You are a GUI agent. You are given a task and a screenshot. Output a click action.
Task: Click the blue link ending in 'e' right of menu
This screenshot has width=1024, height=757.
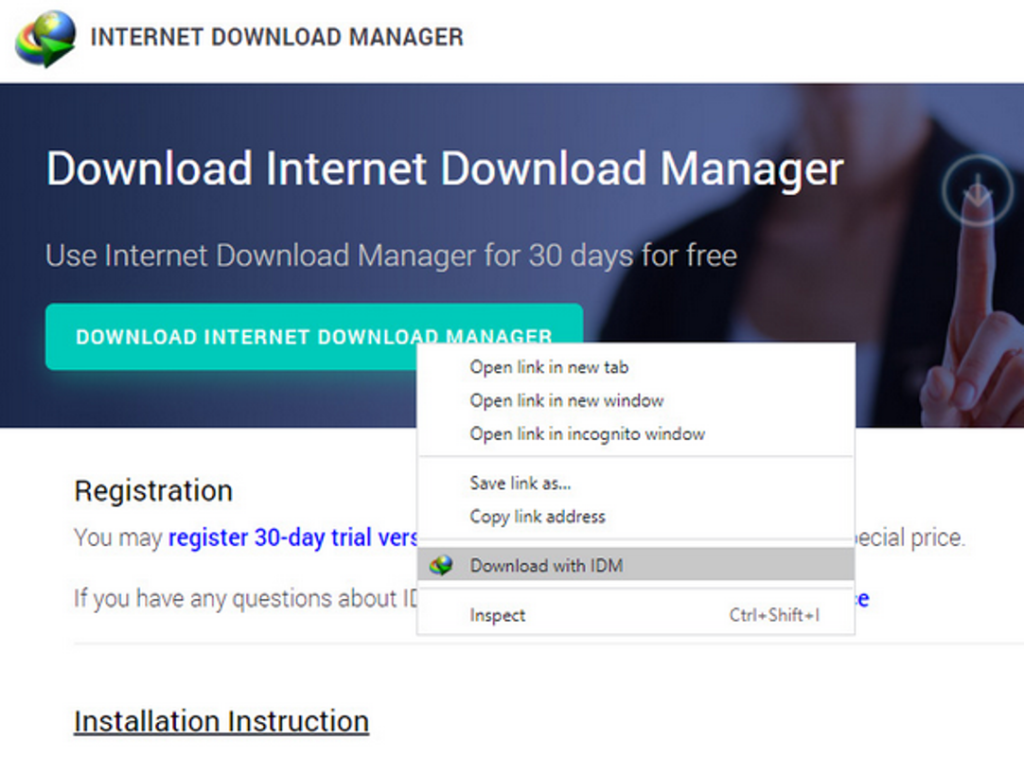coord(862,599)
